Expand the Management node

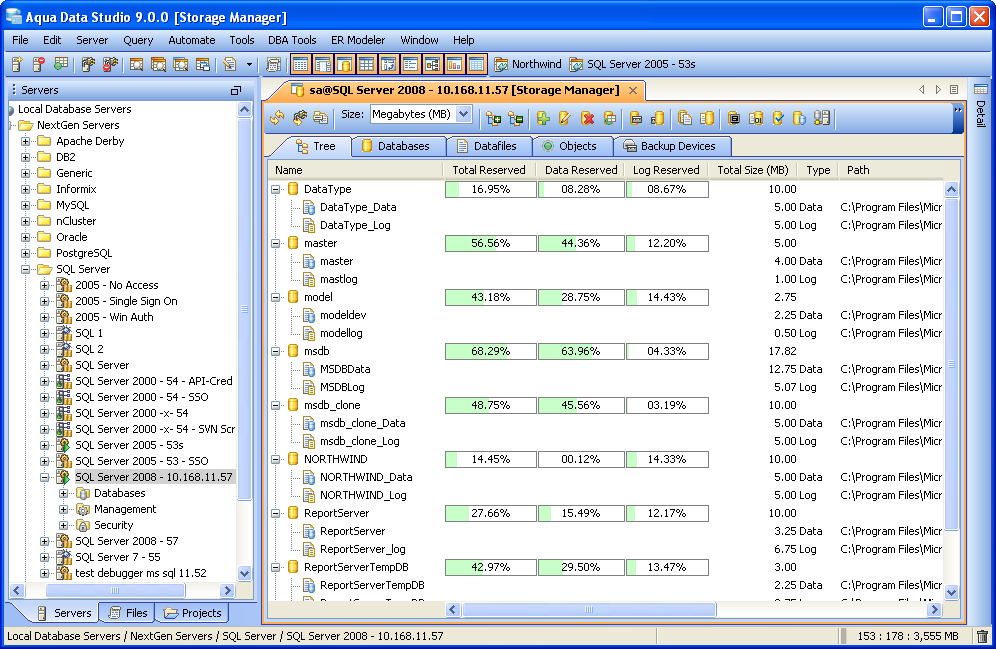64,509
